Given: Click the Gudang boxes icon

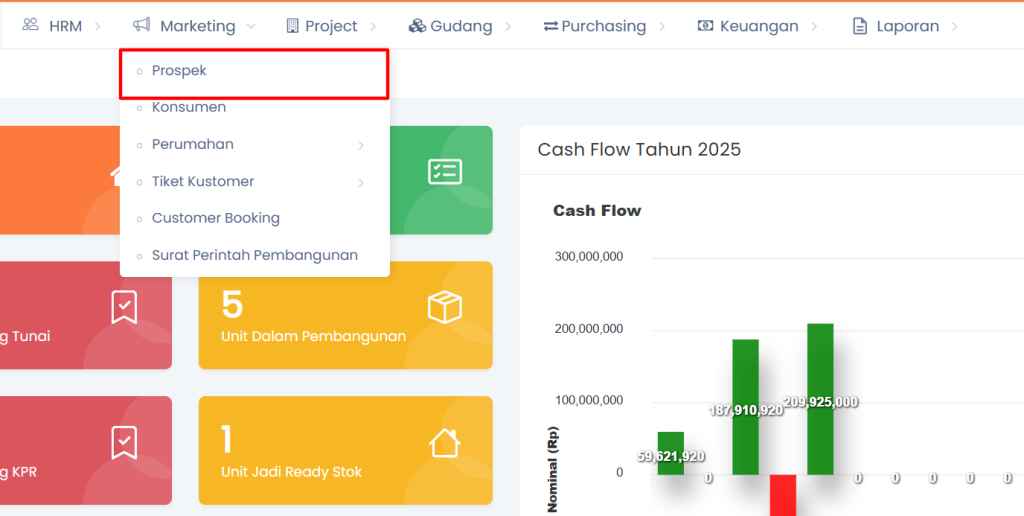Looking at the screenshot, I should 417,26.
